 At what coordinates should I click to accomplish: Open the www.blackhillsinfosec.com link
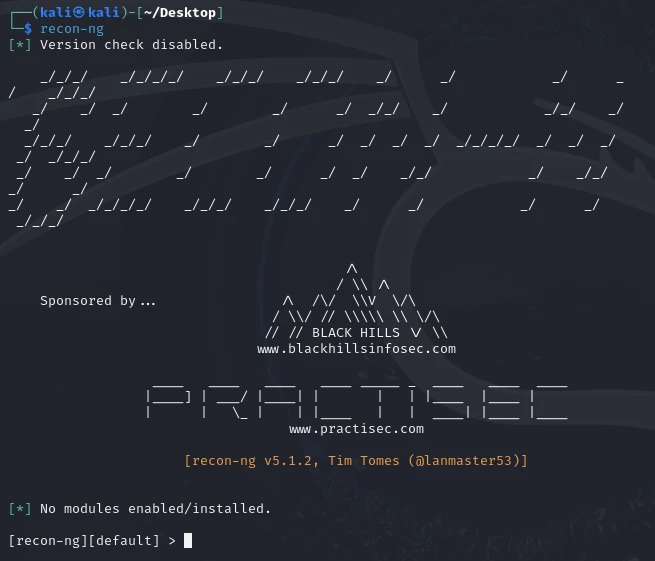pos(356,349)
